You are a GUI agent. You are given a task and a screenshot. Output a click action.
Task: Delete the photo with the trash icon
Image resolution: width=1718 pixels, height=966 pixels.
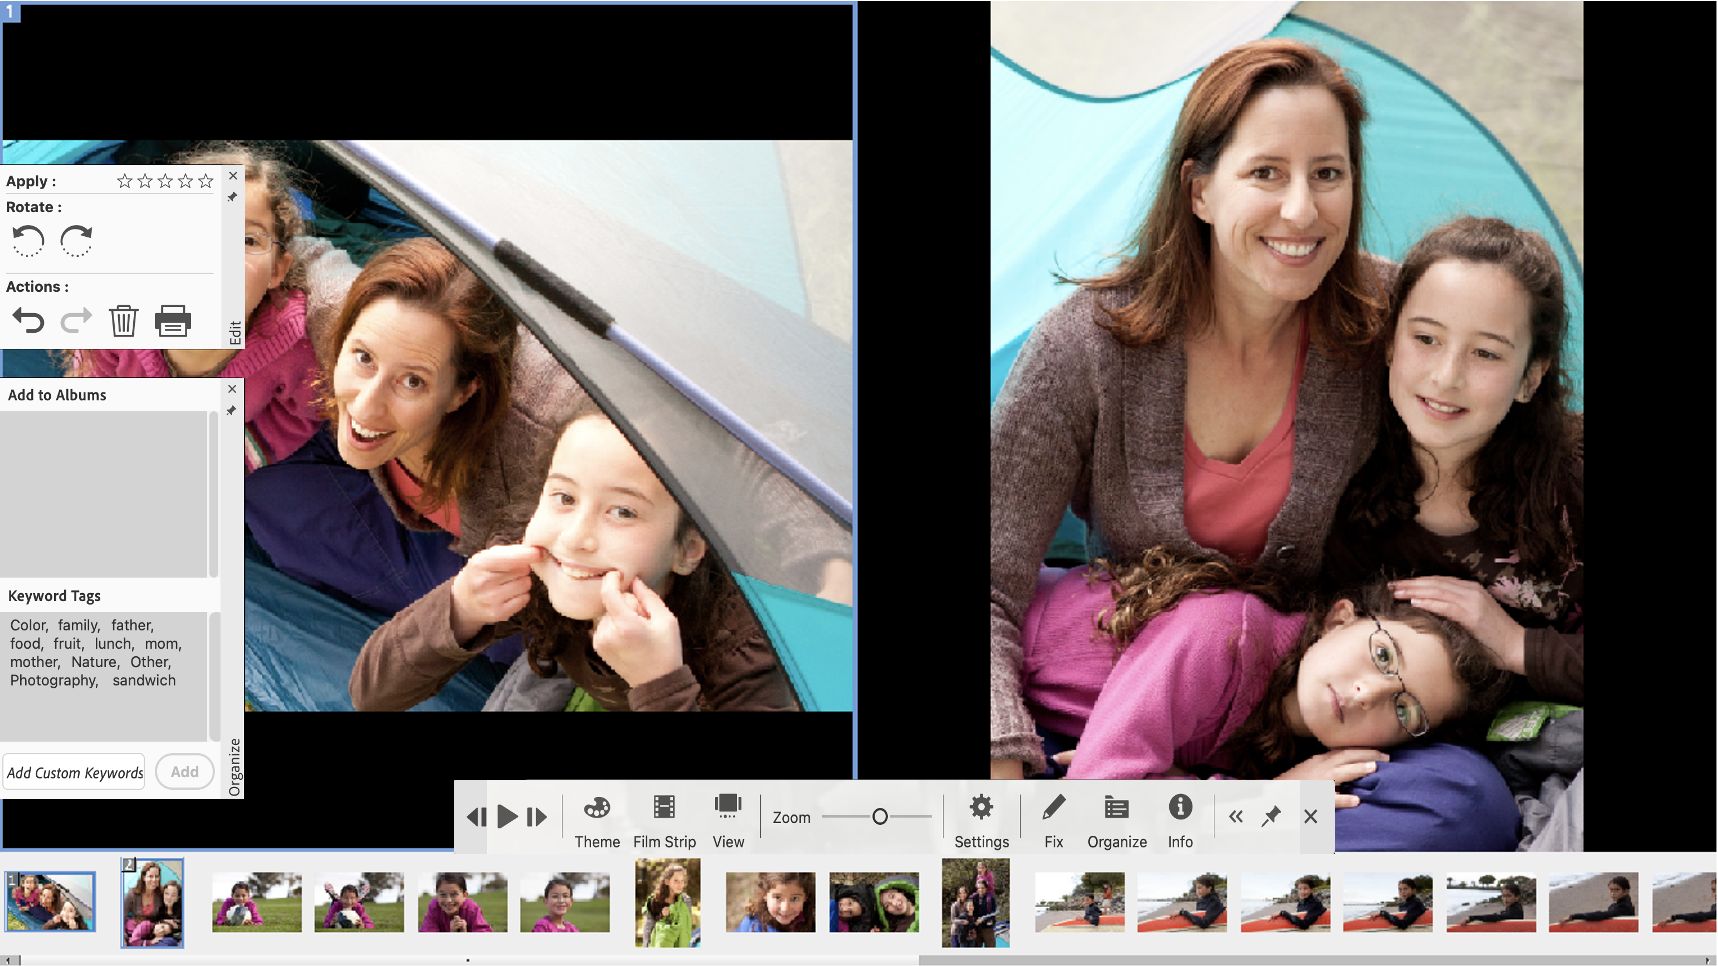[x=123, y=321]
